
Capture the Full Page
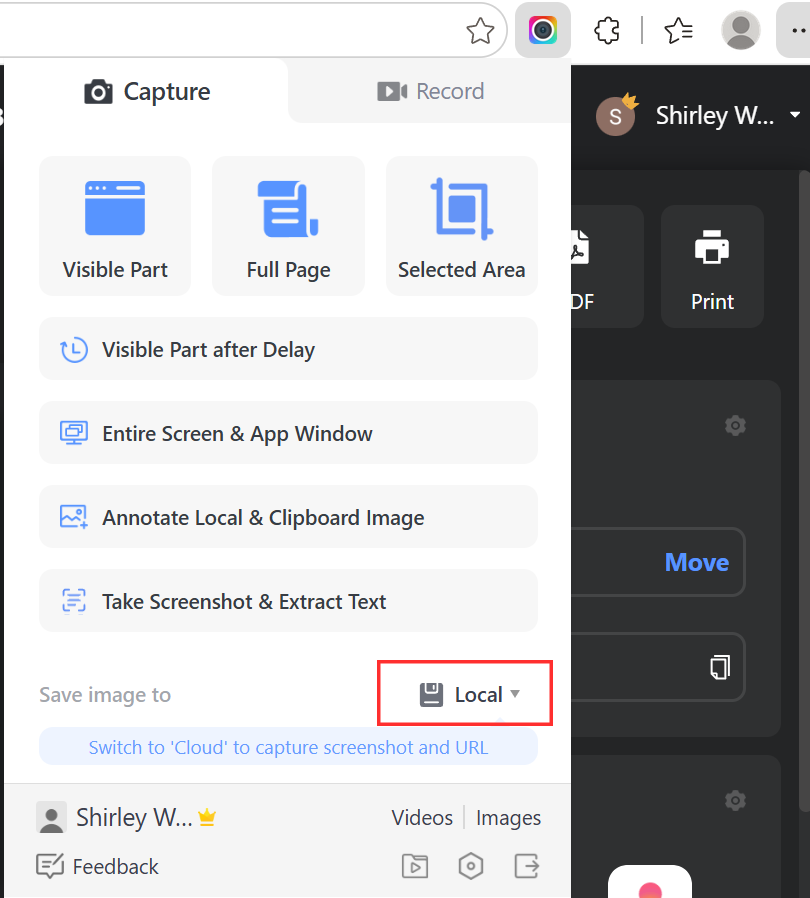(288, 226)
